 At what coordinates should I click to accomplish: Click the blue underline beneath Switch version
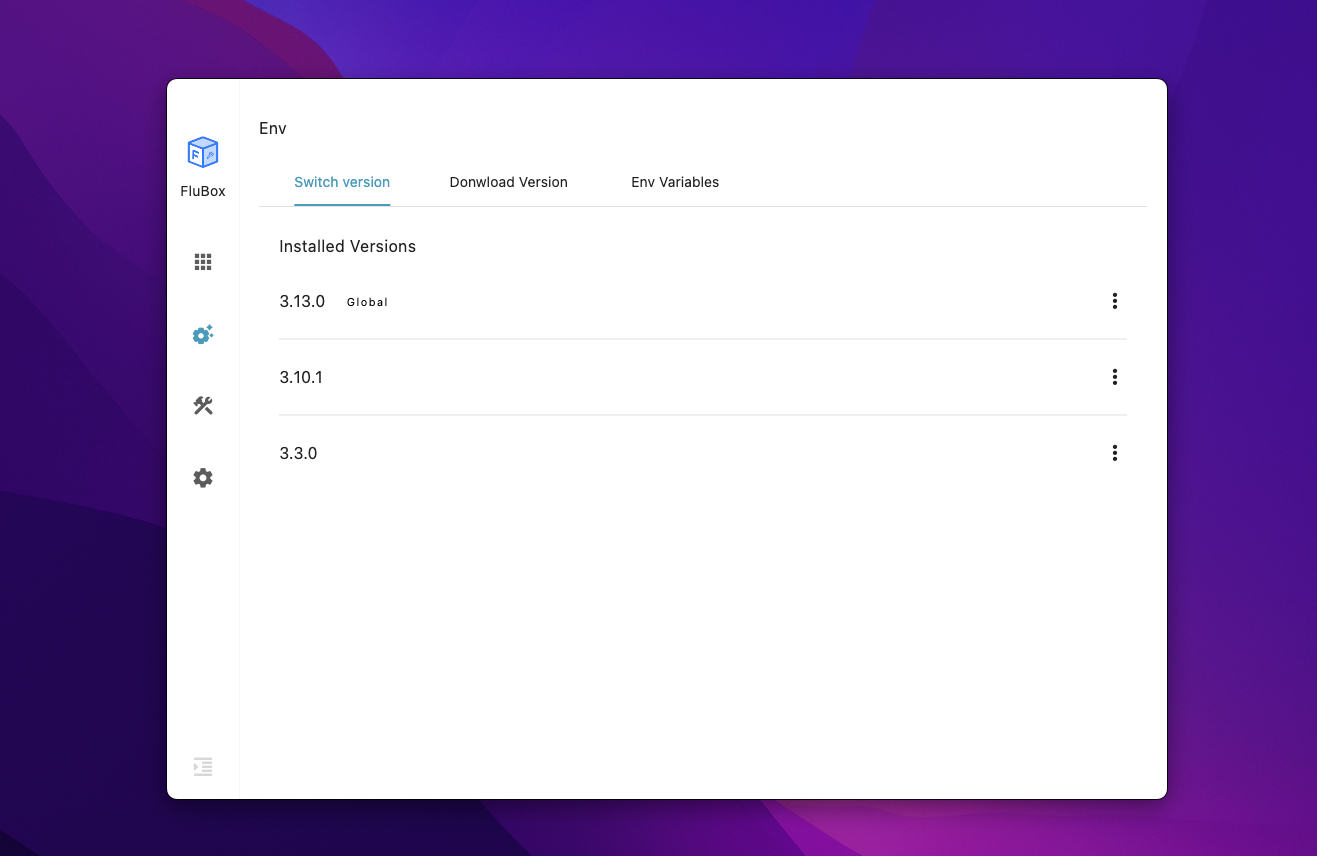point(342,204)
